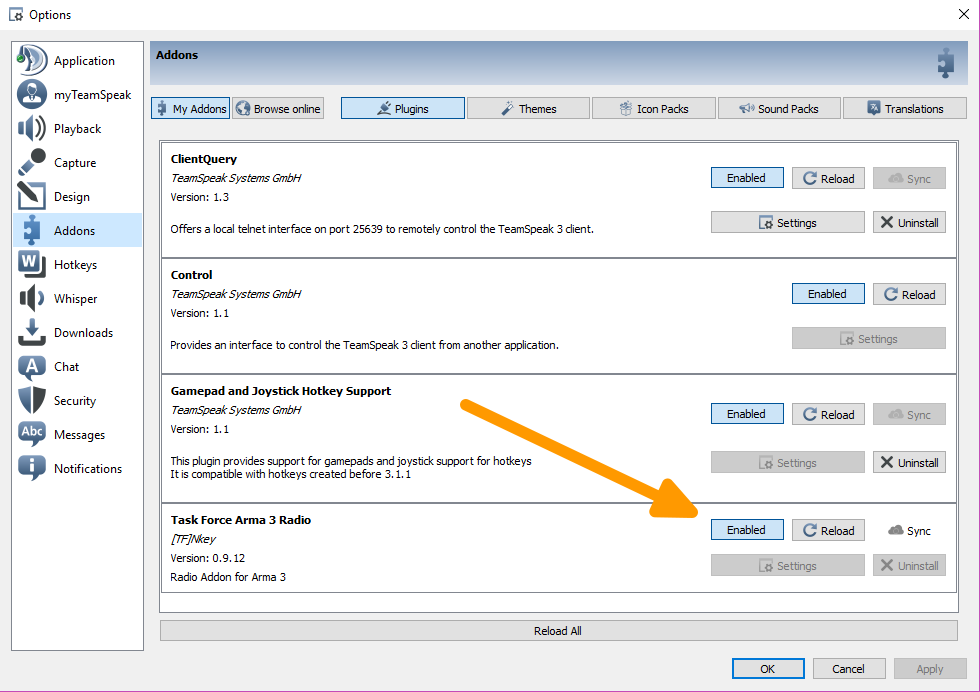Click the puzzle piece icon in Addons header
This screenshot has width=980, height=692.
tap(946, 63)
